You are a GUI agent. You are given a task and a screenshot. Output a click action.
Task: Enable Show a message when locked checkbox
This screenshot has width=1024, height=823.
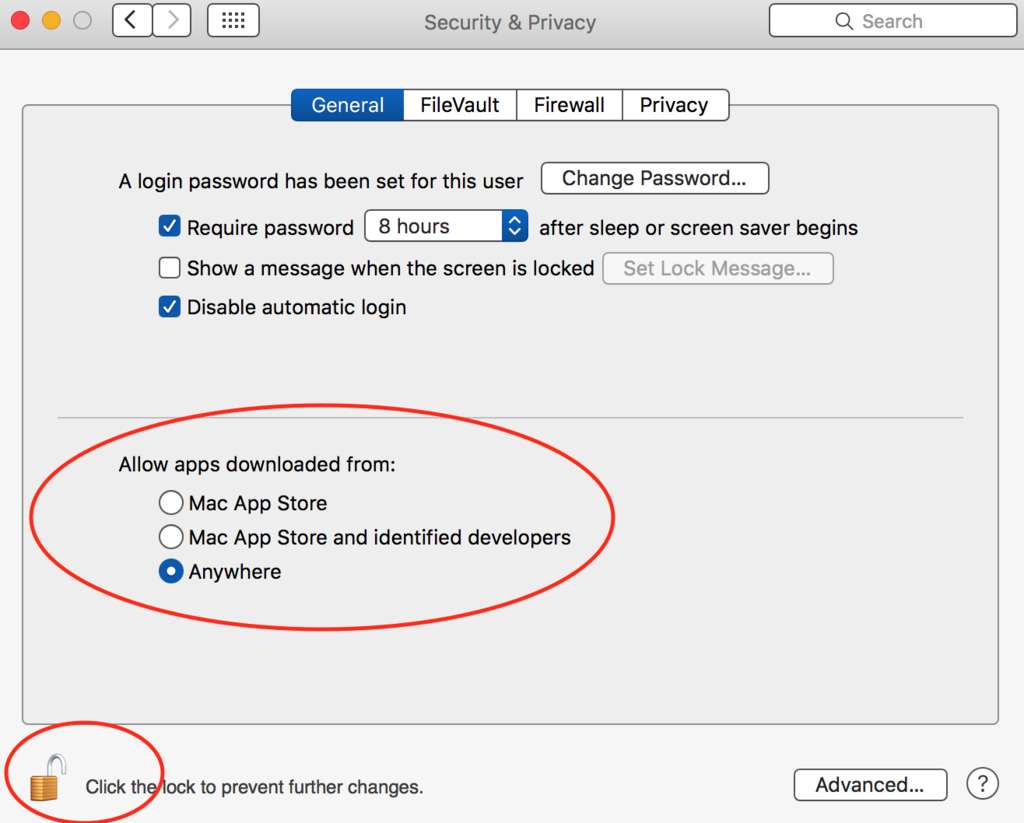click(170, 268)
